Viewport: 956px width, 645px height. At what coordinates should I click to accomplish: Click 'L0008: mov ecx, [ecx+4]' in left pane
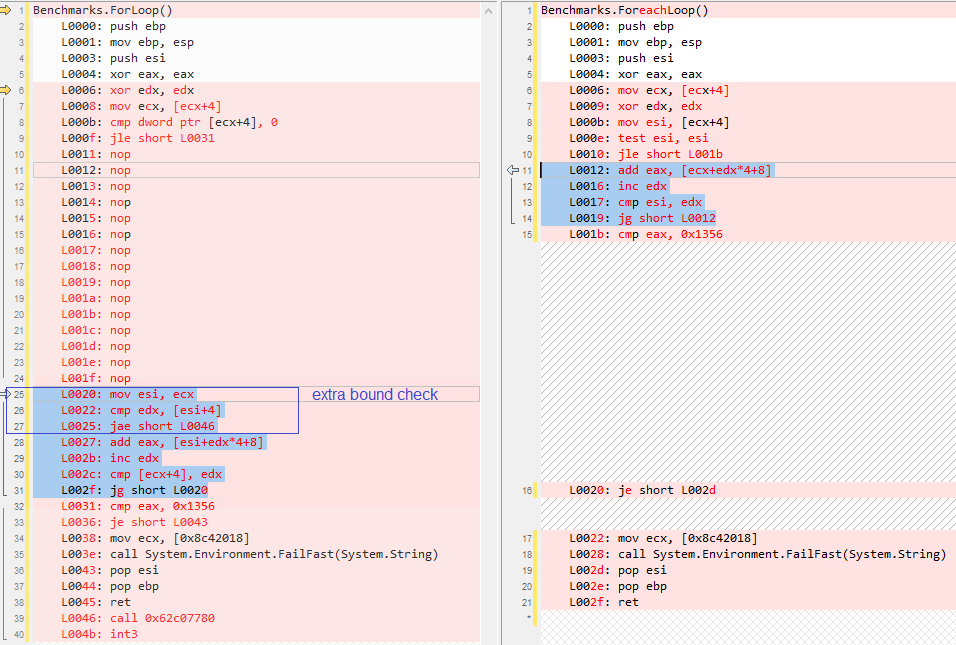pos(141,106)
